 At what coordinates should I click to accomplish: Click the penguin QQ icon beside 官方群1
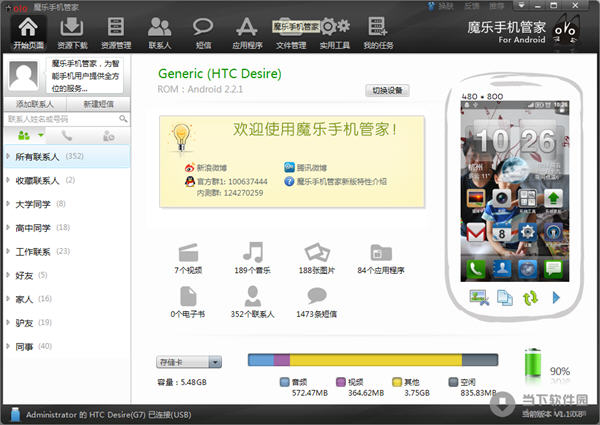click(x=190, y=181)
